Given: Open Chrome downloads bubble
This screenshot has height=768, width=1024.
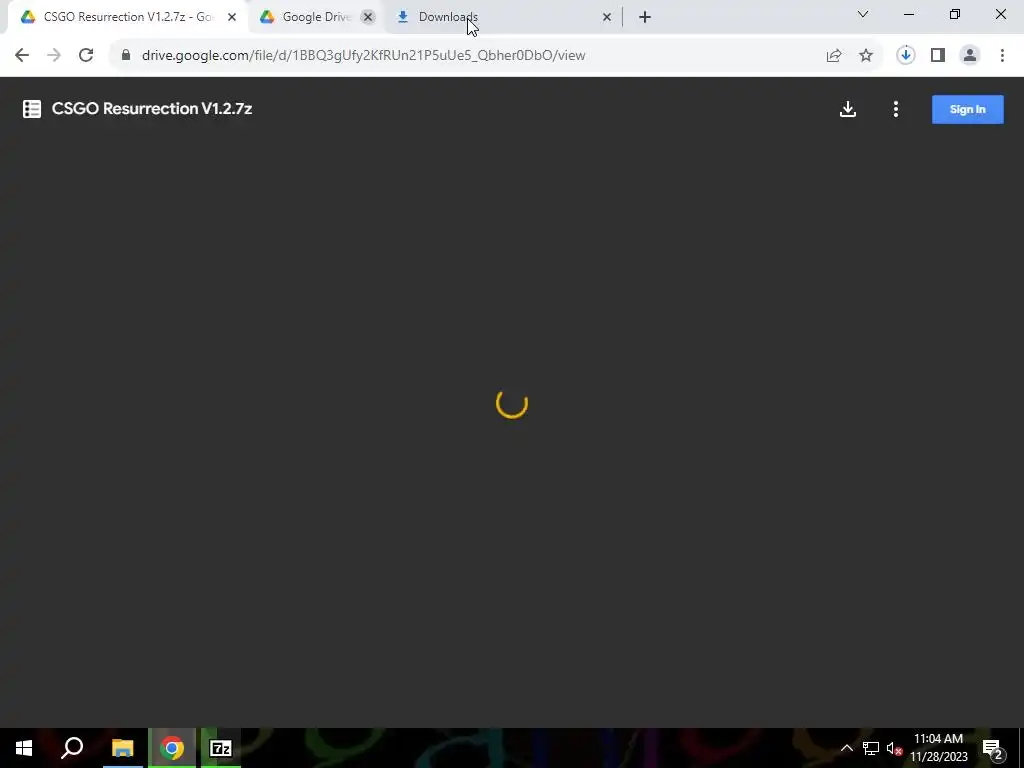Looking at the screenshot, I should pyautogui.click(x=905, y=55).
